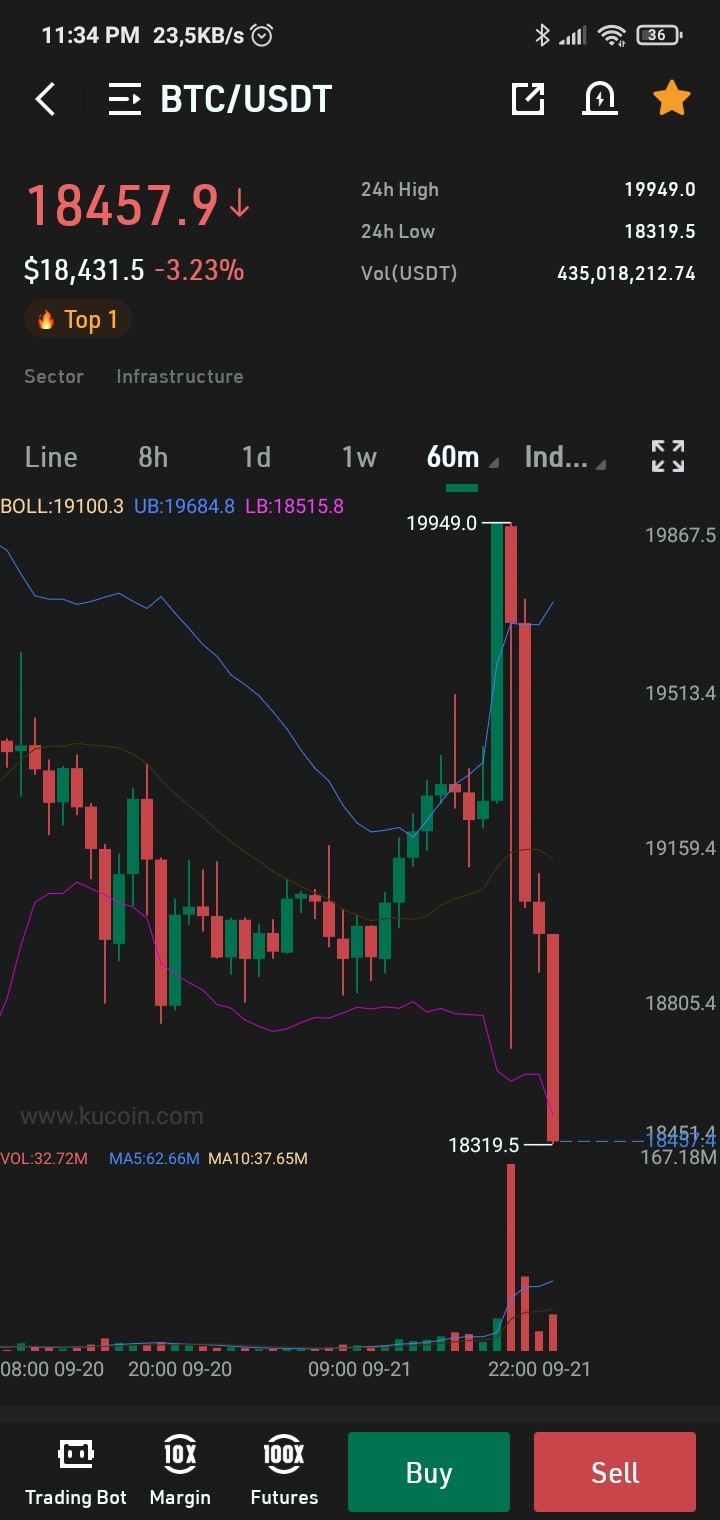720x1520 pixels.
Task: Tap the Top 1 hot badge
Action: tap(78, 320)
